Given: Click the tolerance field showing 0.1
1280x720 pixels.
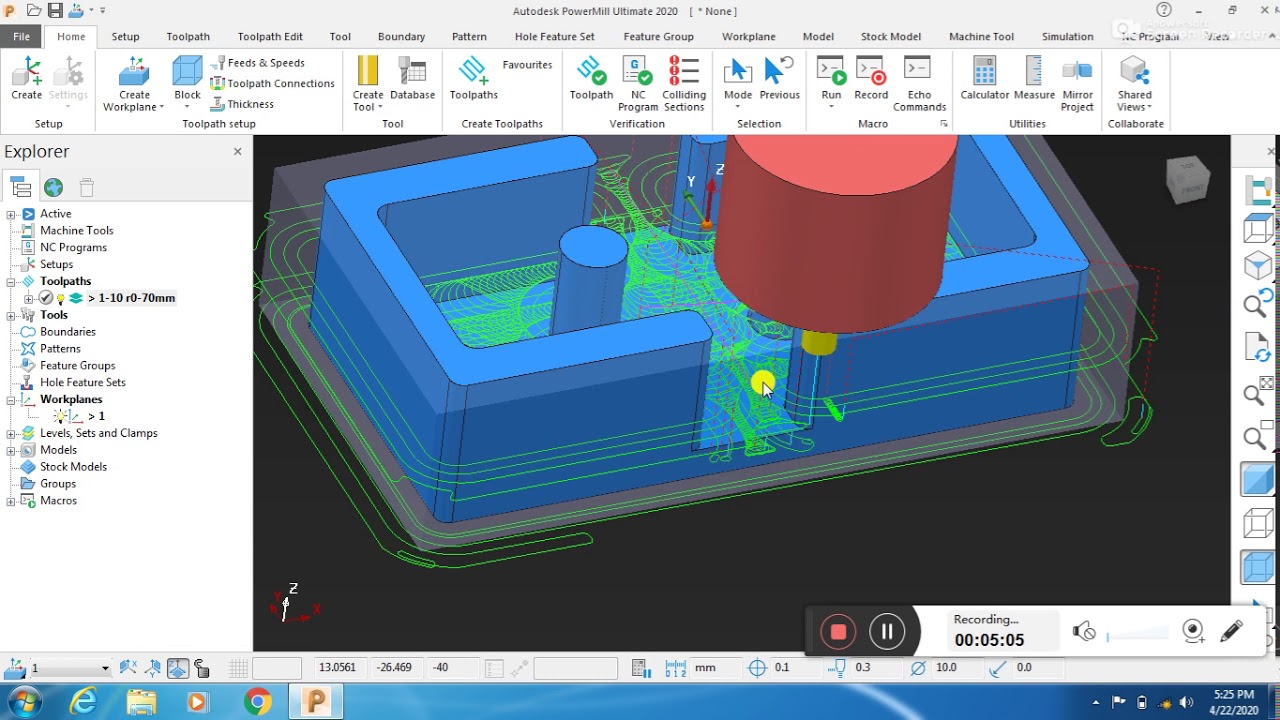Looking at the screenshot, I should pyautogui.click(x=794, y=668).
